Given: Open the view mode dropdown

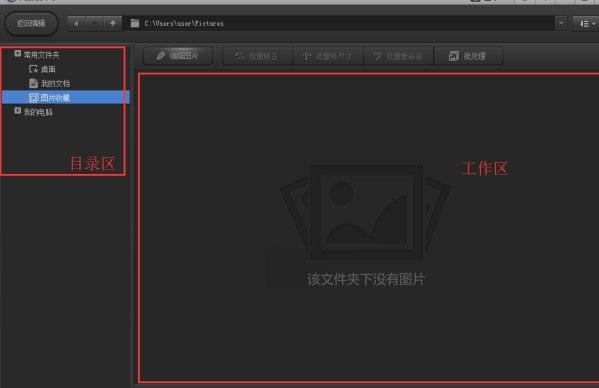Looking at the screenshot, I should (586, 24).
